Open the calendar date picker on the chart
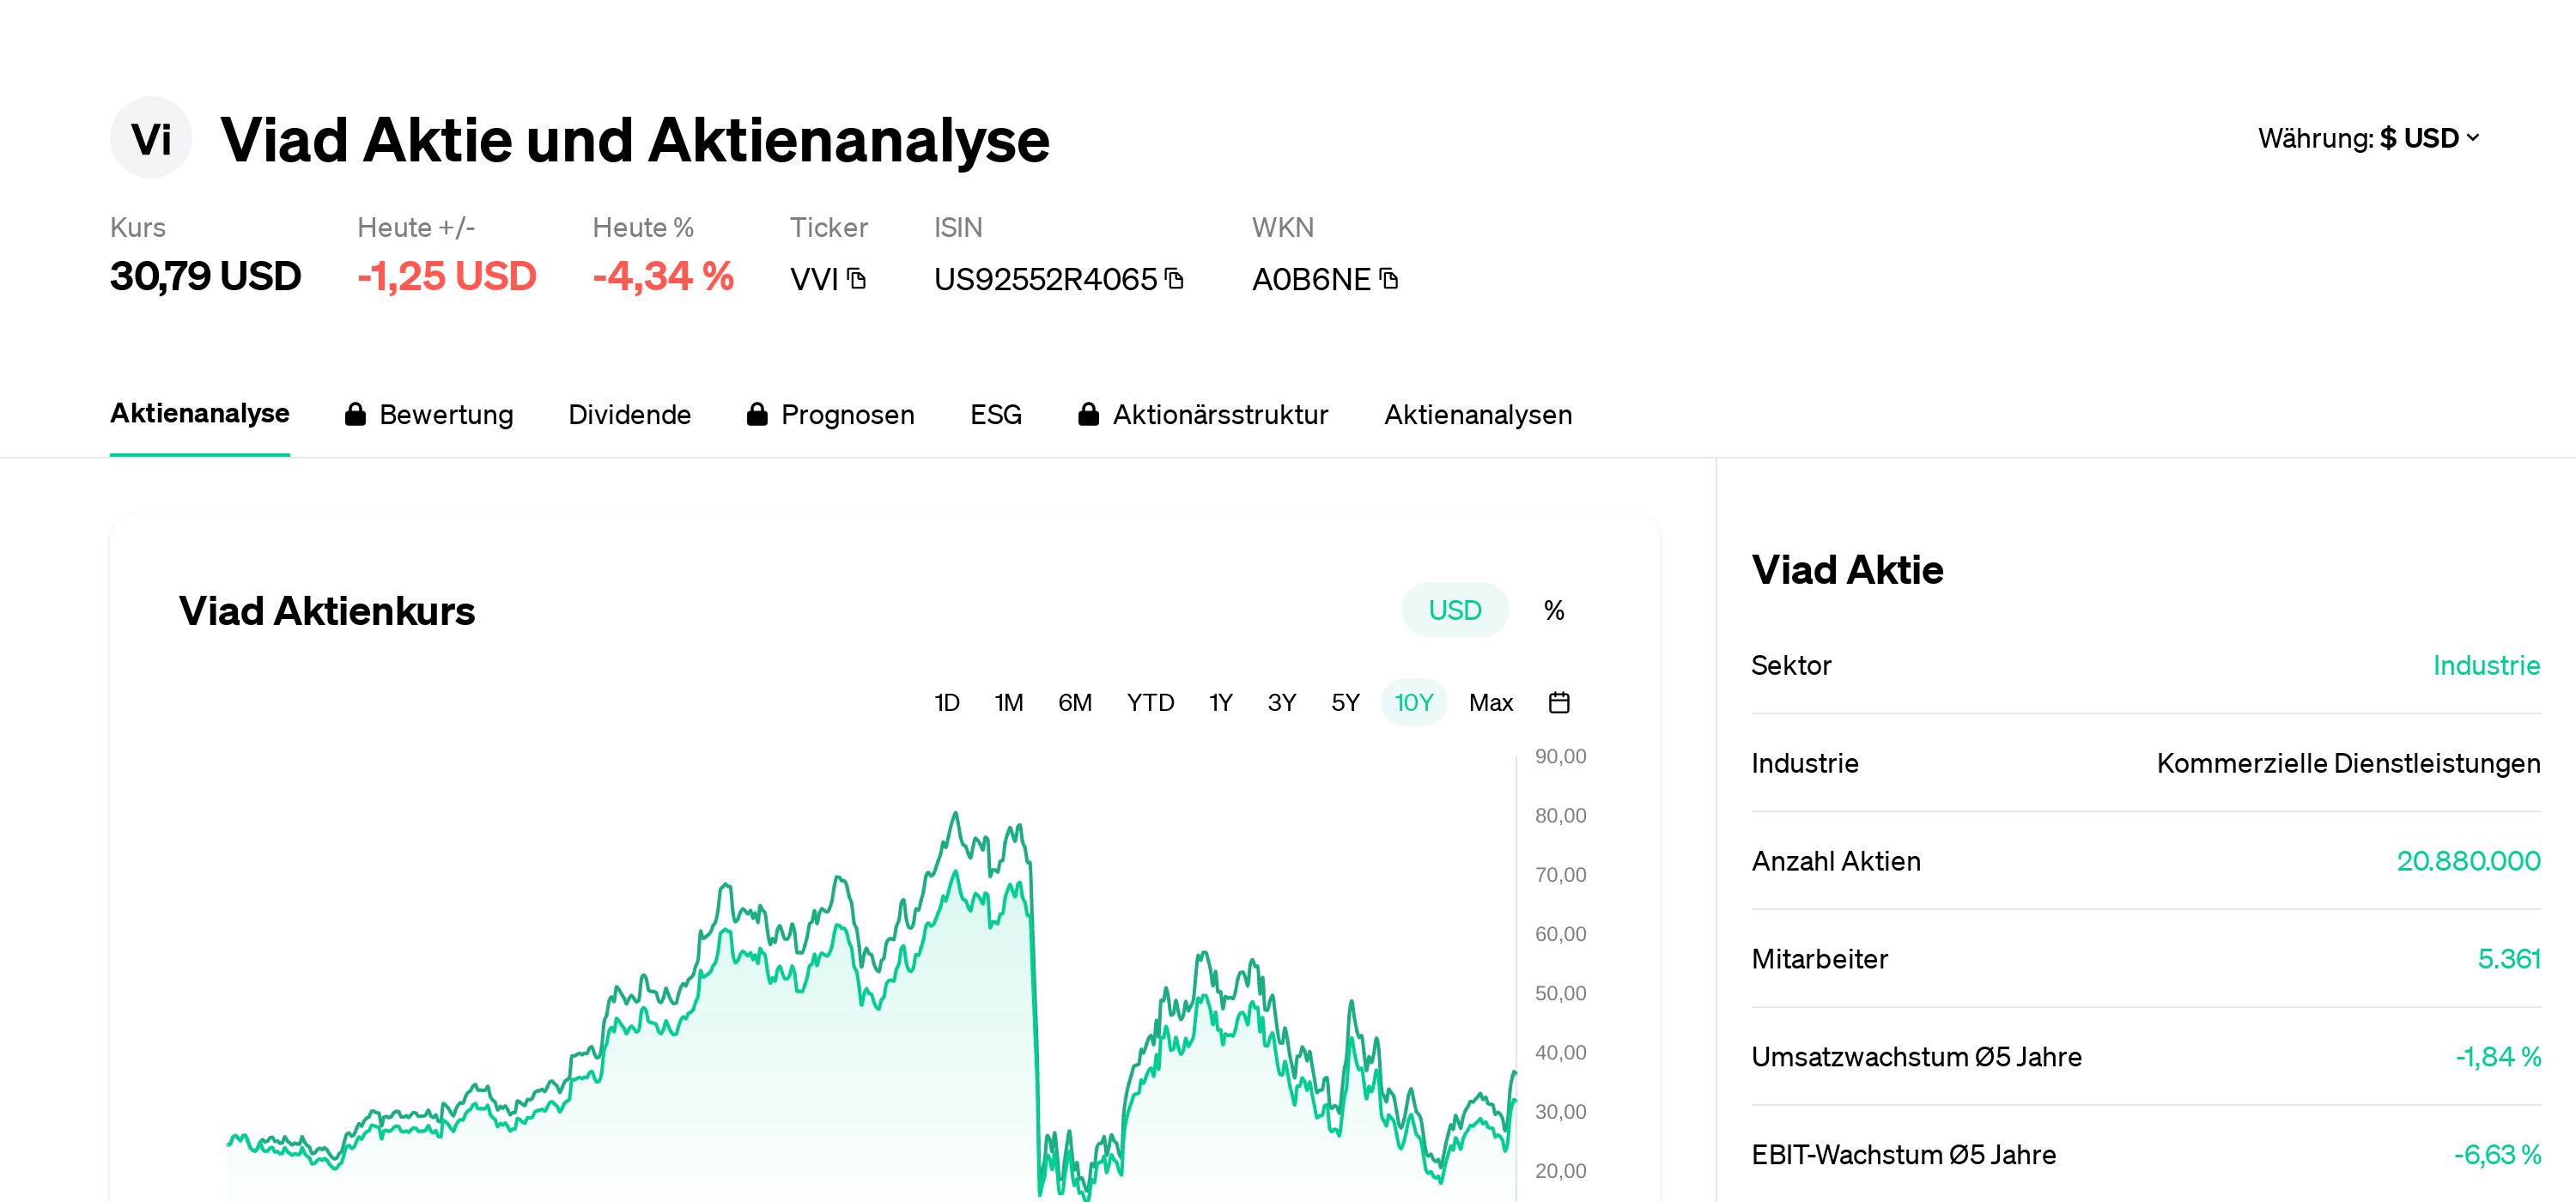 click(x=1559, y=702)
